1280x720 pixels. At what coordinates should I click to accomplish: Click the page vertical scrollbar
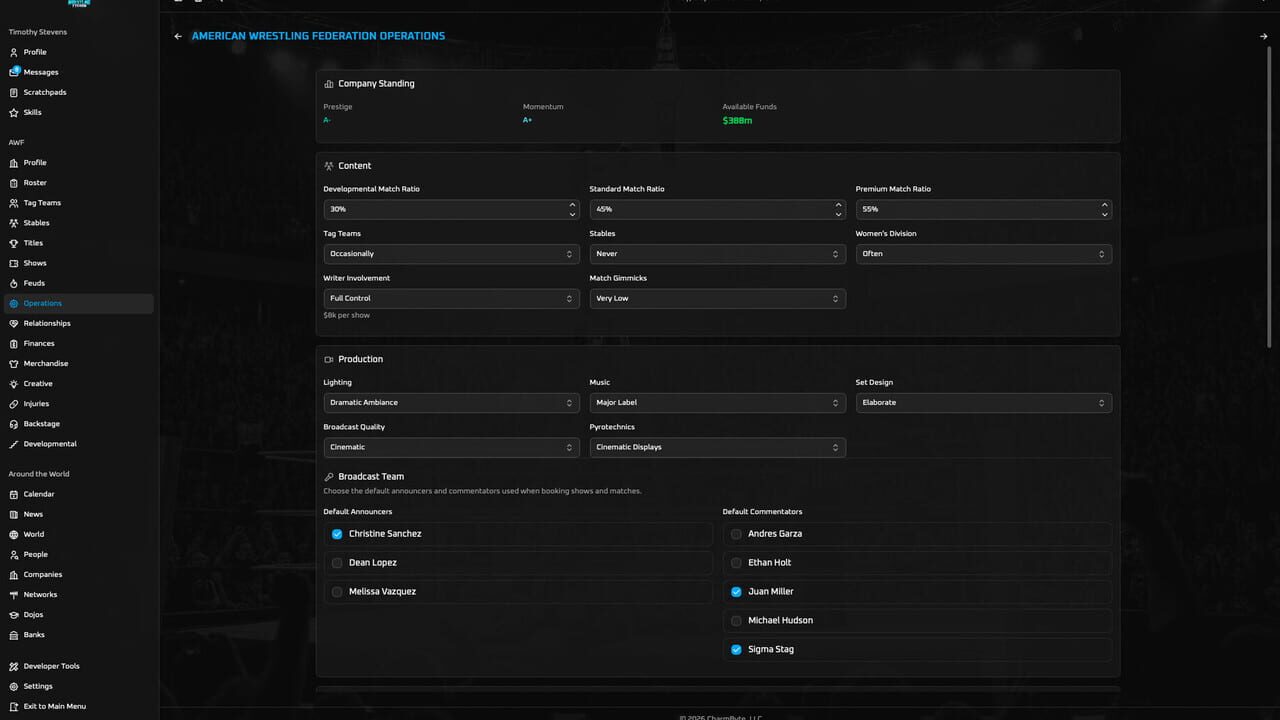1271,195
